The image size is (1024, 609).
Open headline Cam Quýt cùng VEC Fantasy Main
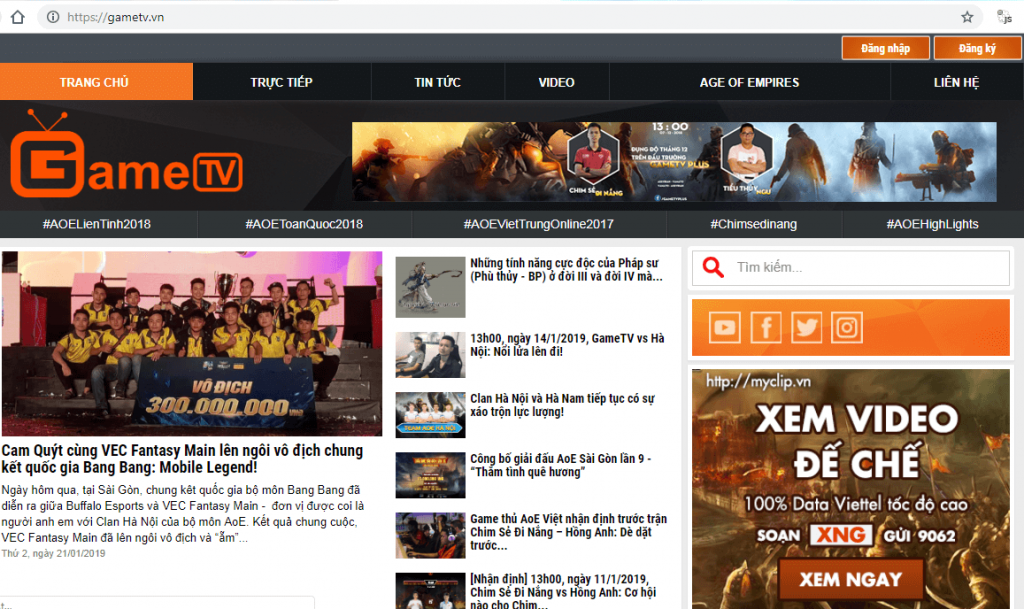click(x=182, y=459)
